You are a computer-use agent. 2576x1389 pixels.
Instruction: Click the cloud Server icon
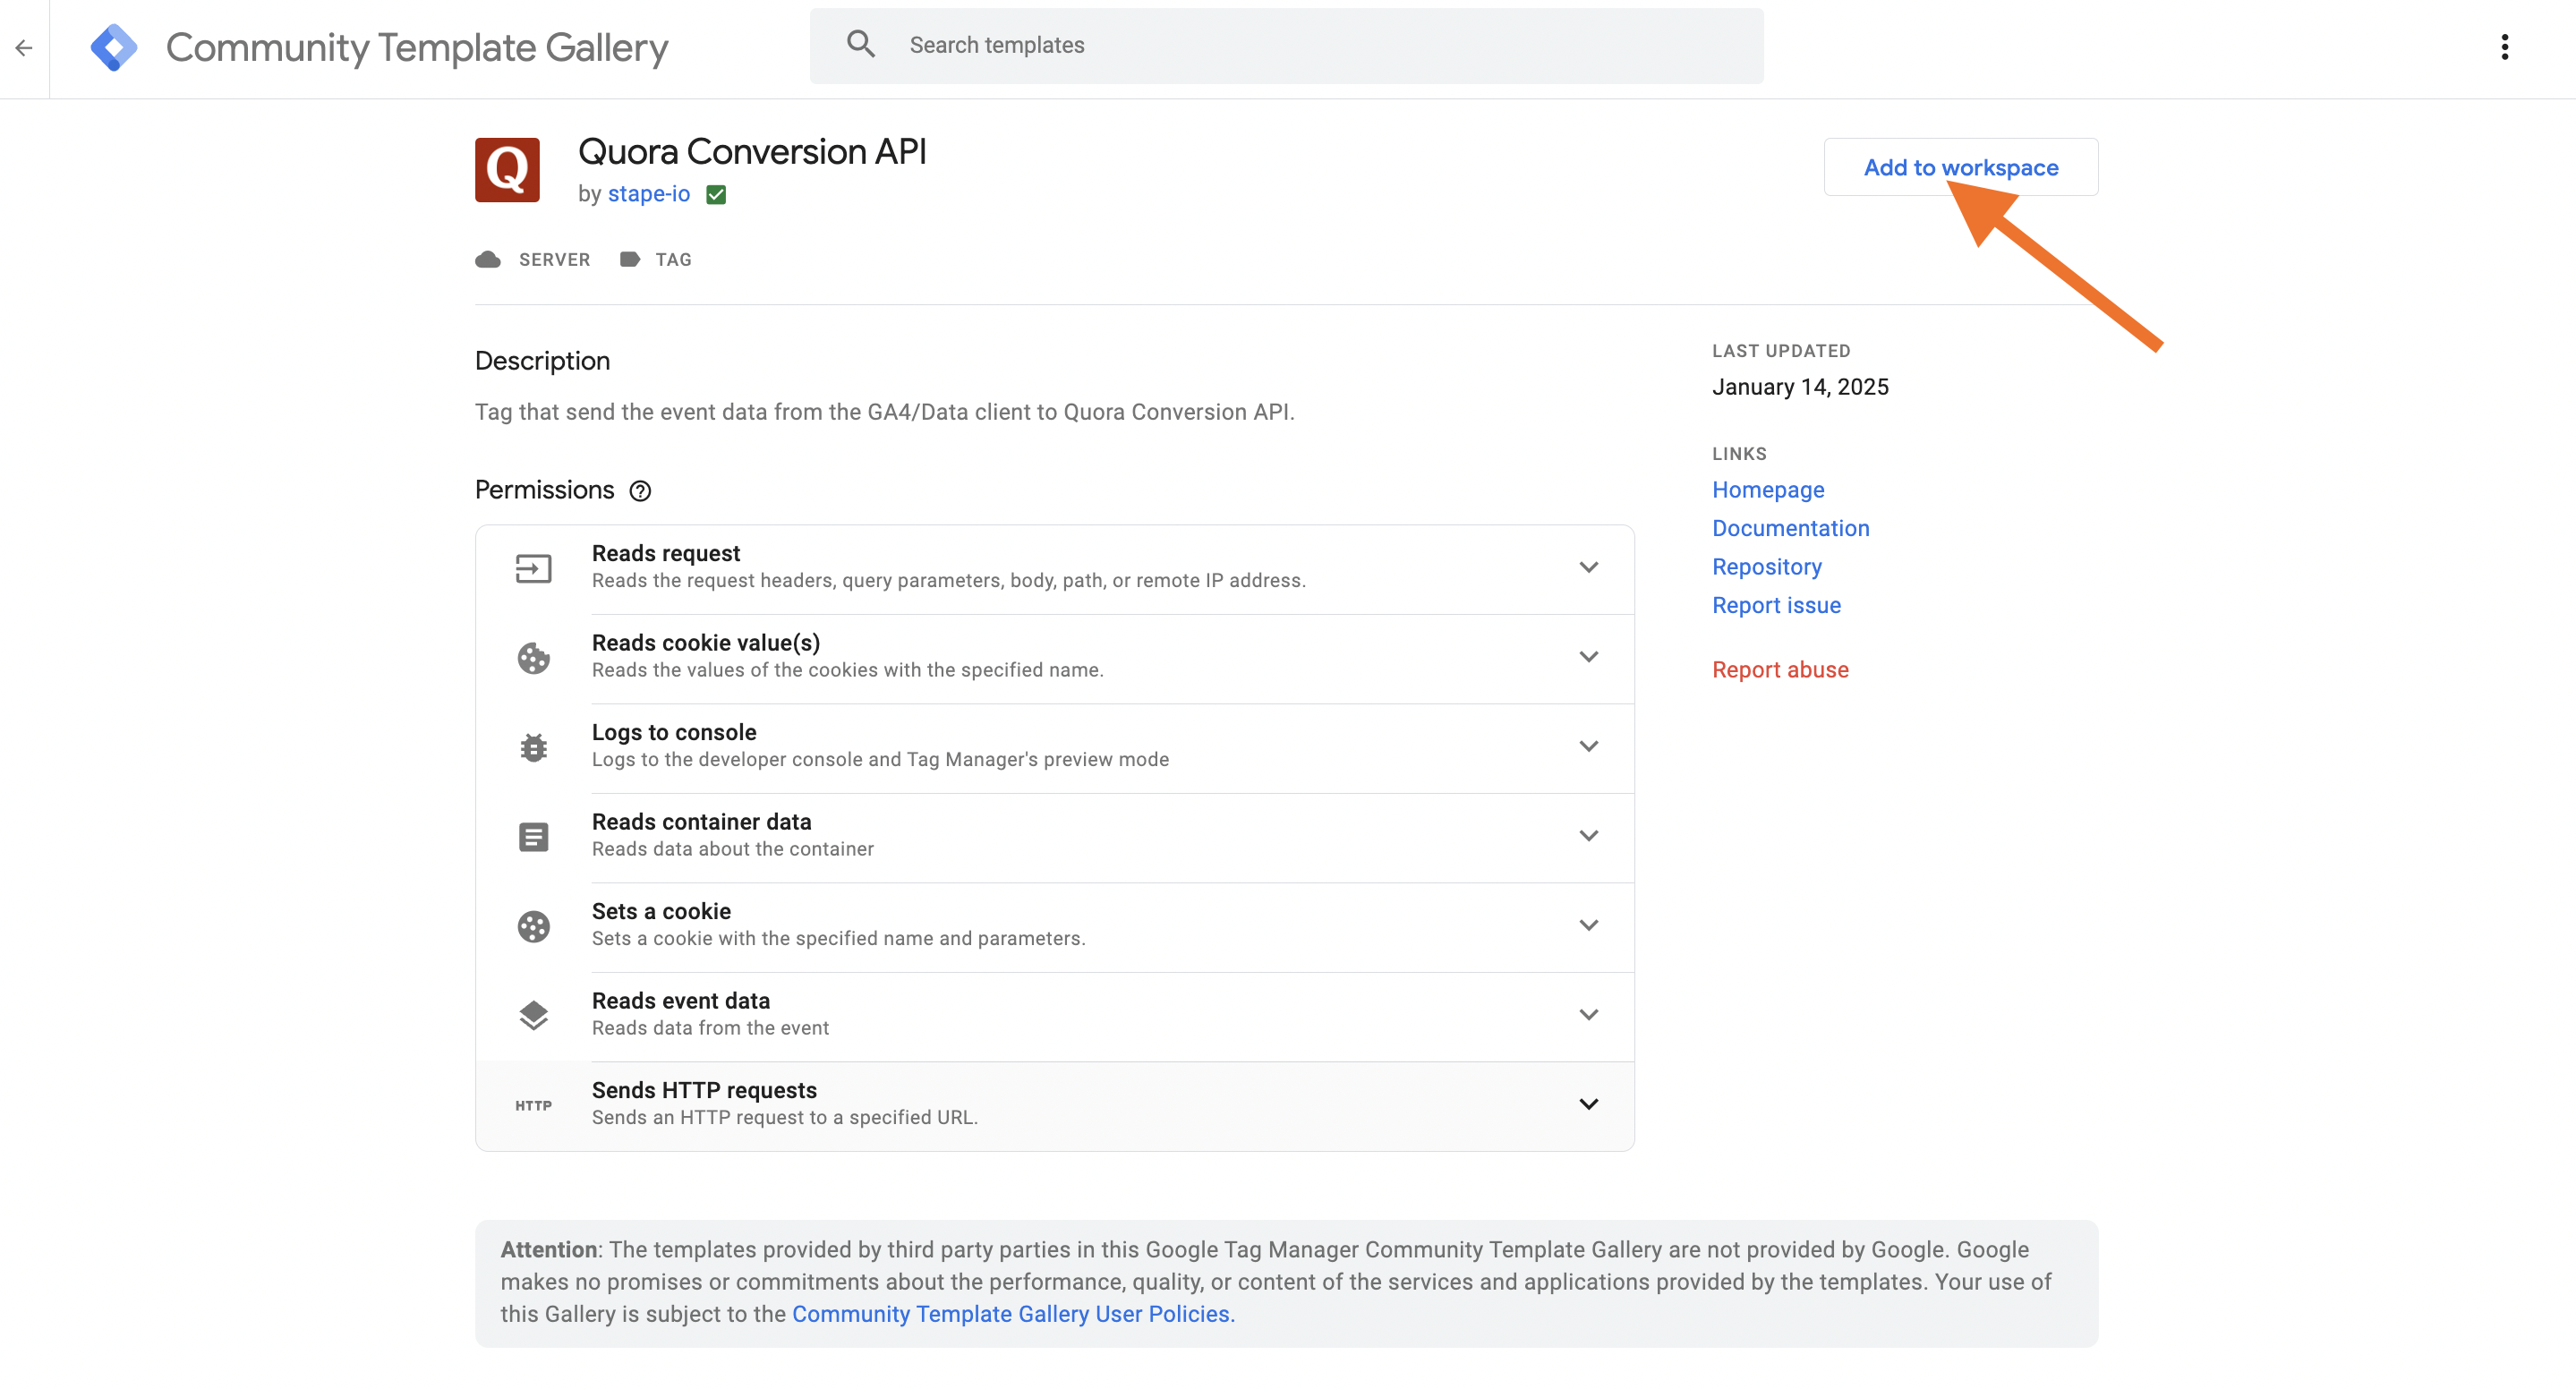[x=488, y=260]
